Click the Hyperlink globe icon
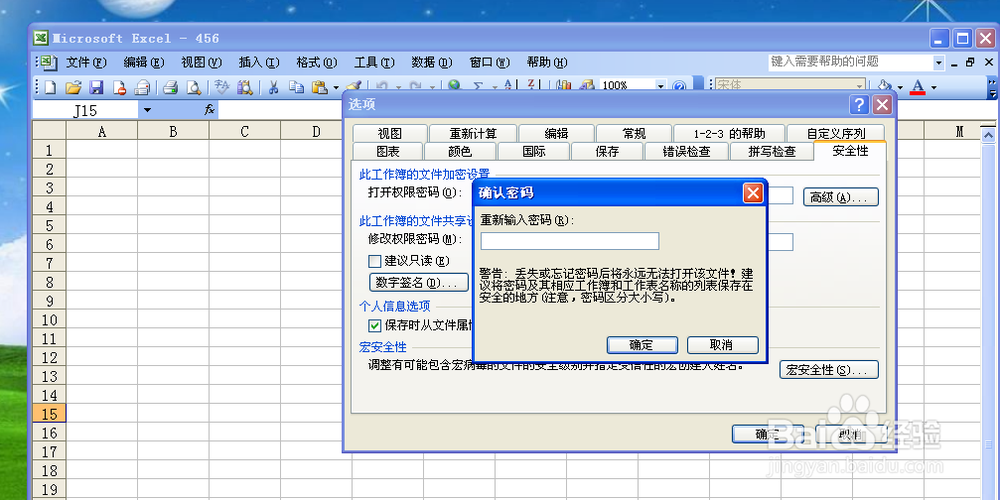 coord(454,85)
